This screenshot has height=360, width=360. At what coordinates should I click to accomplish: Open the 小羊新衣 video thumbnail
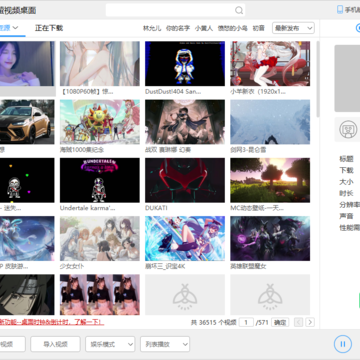pyautogui.click(x=270, y=64)
